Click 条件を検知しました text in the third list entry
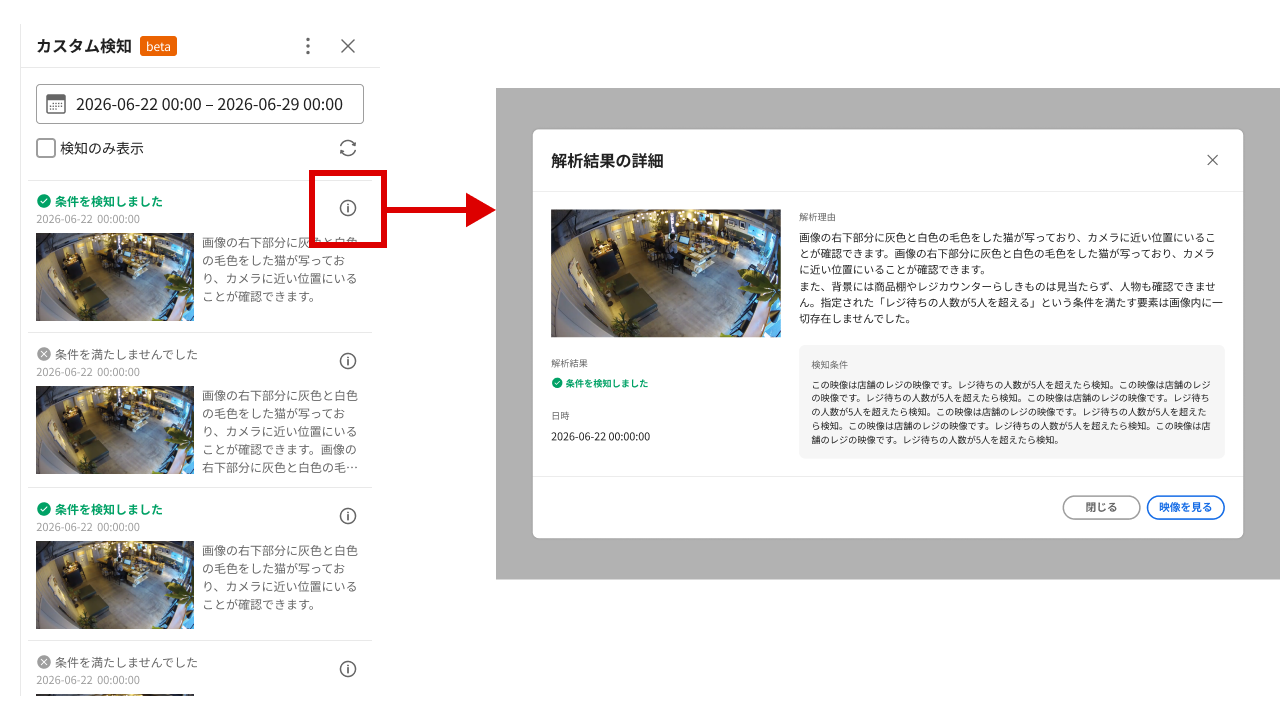The image size is (1280, 720). (x=109, y=509)
